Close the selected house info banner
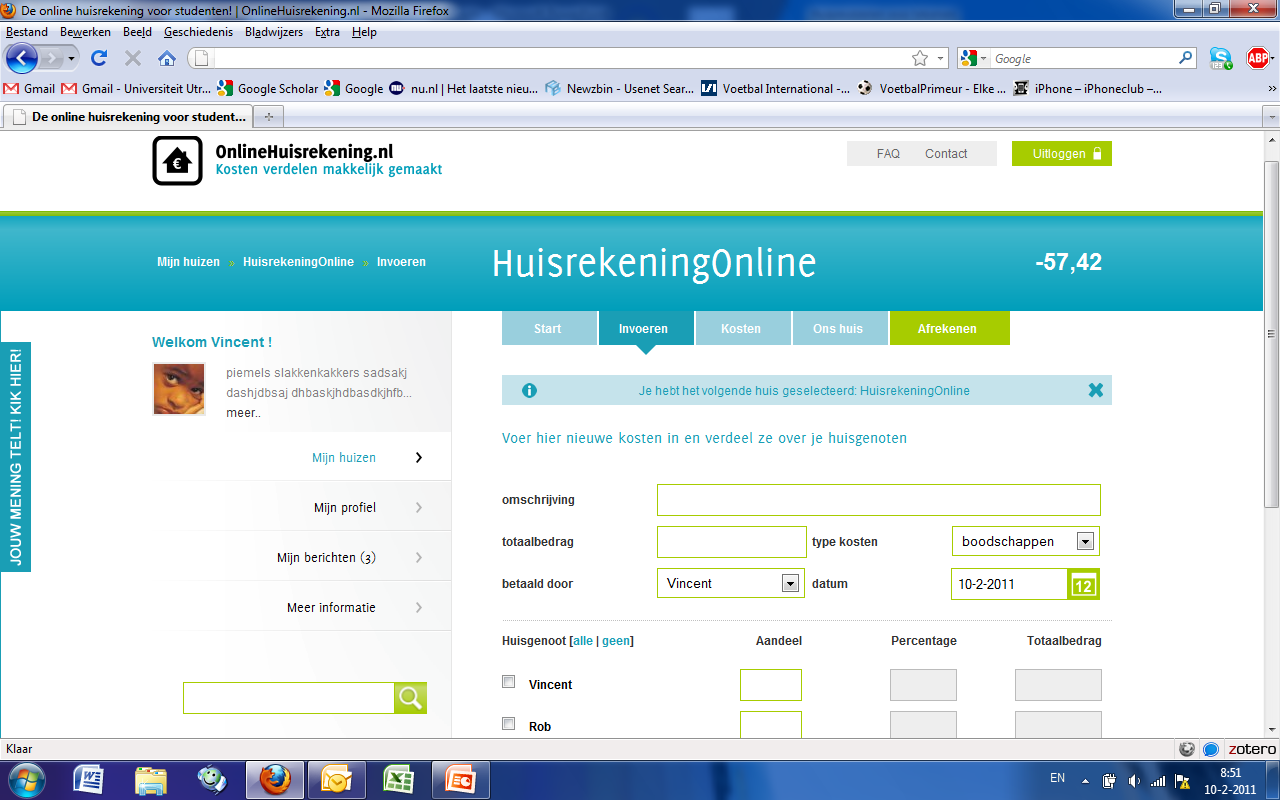This screenshot has height=800, width=1280. point(1096,391)
